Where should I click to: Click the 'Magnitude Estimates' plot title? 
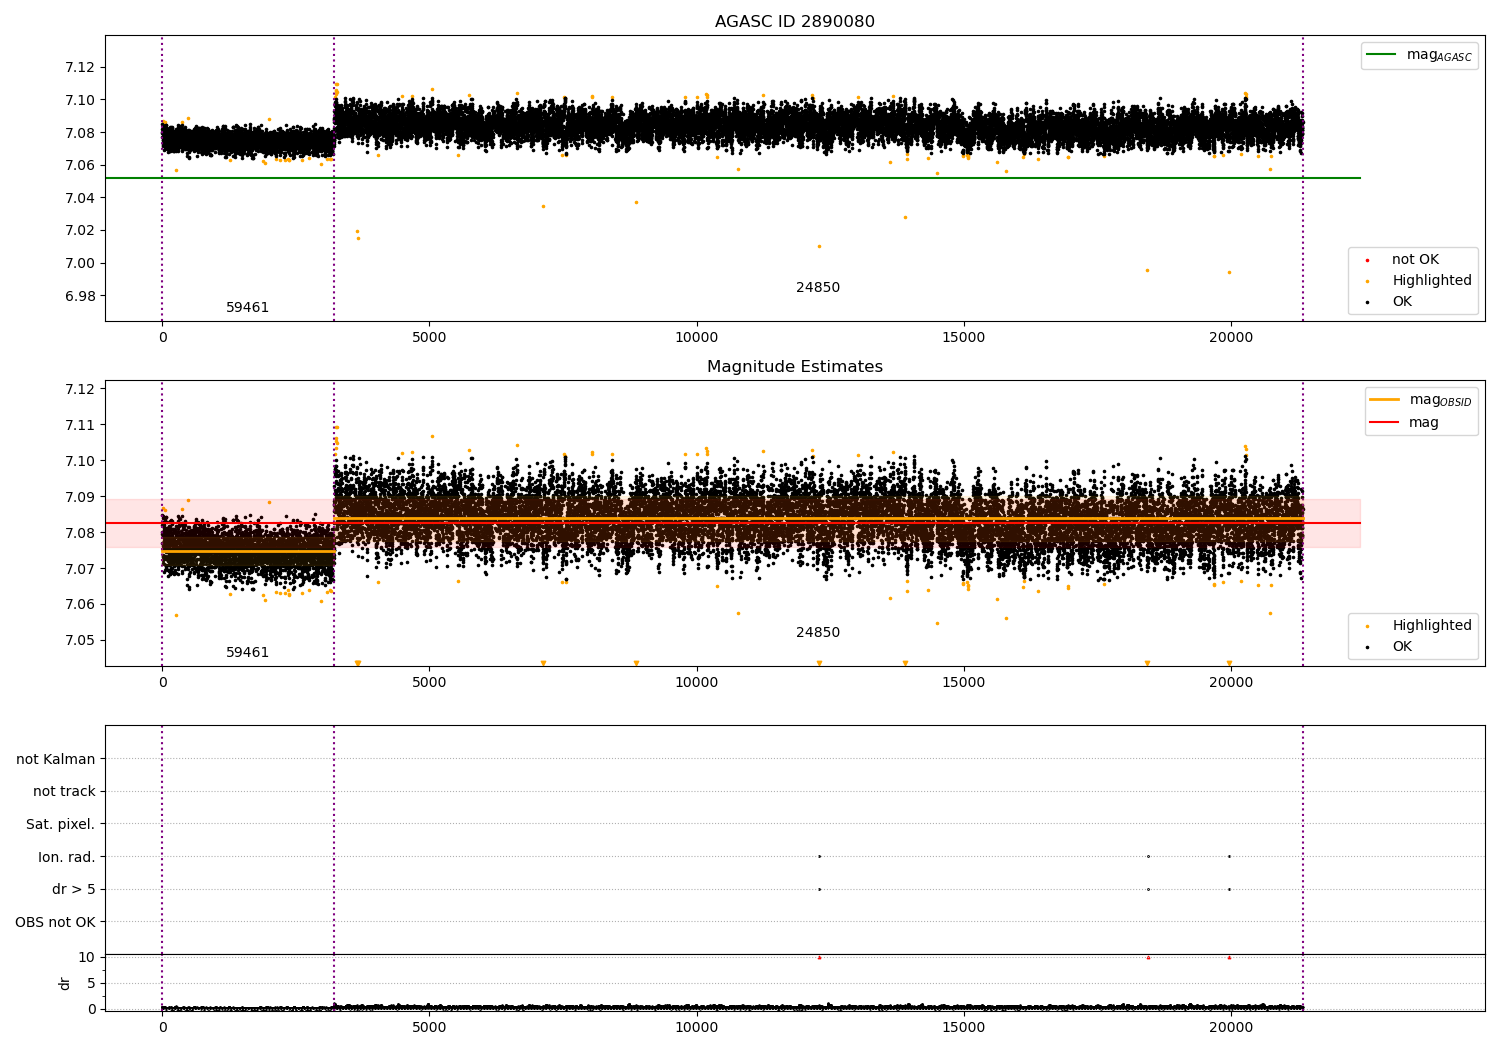coord(794,367)
